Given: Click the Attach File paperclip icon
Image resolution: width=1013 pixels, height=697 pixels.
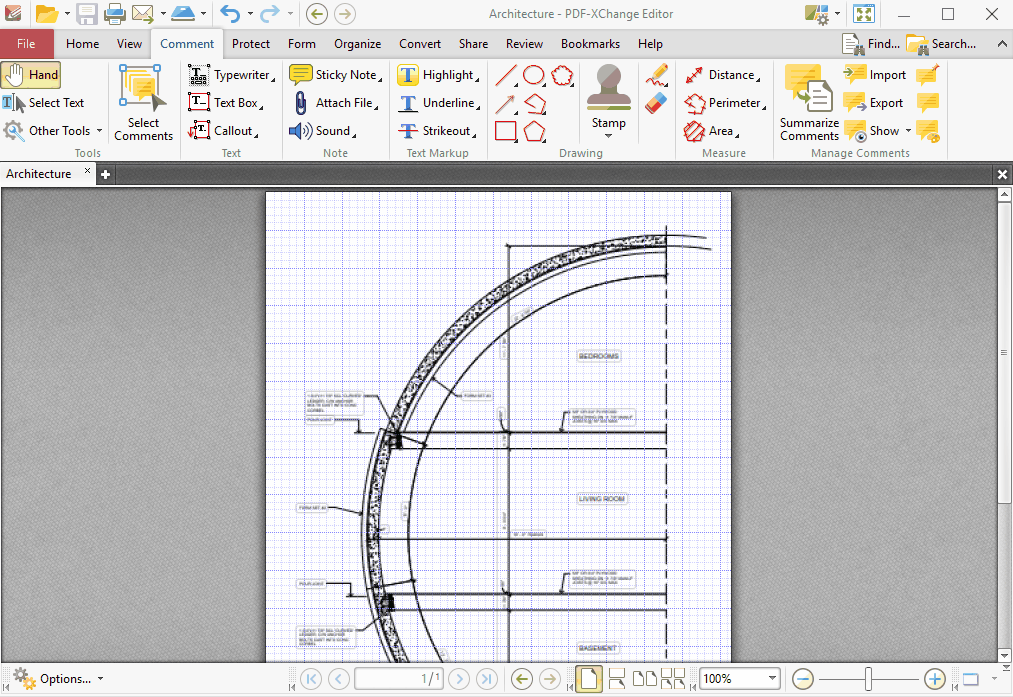Looking at the screenshot, I should pyautogui.click(x=300, y=103).
